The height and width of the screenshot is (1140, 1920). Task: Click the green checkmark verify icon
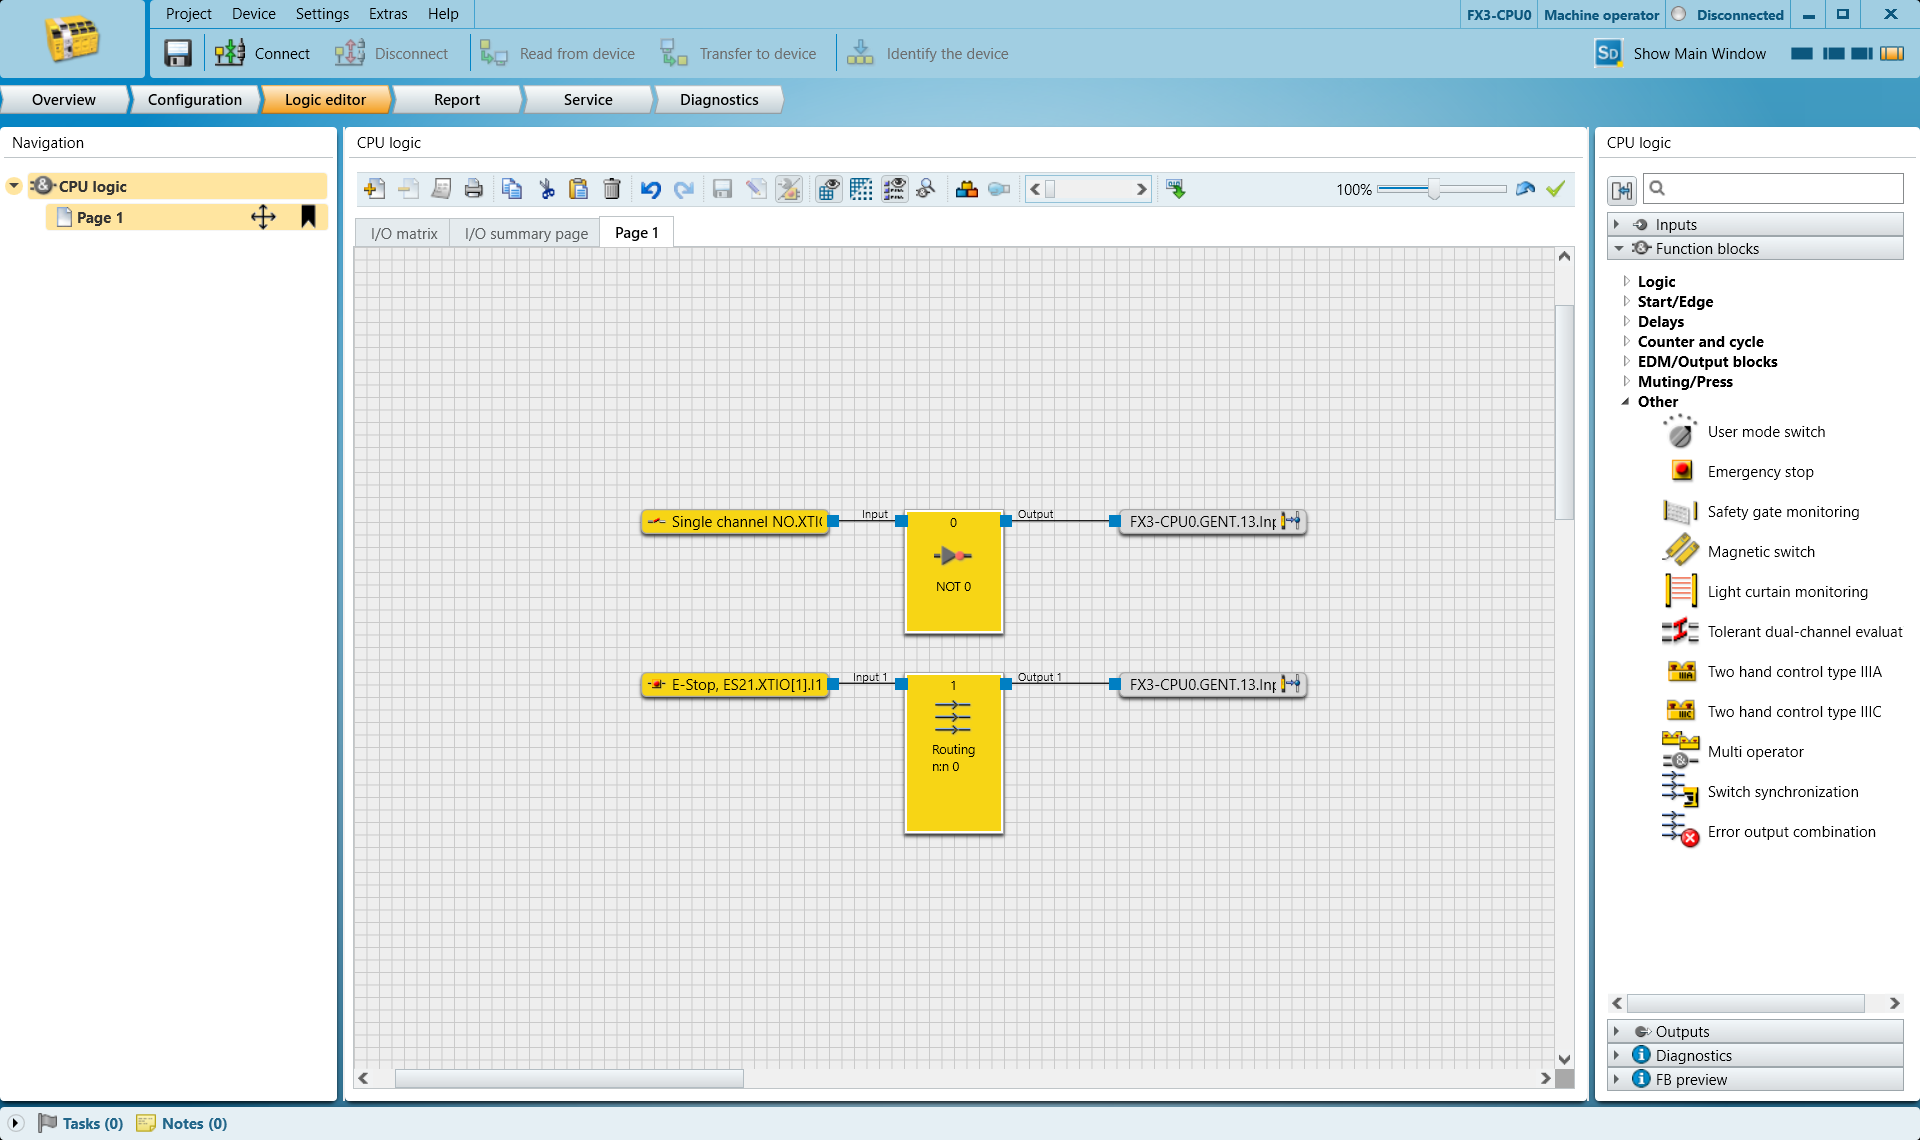(x=1555, y=189)
